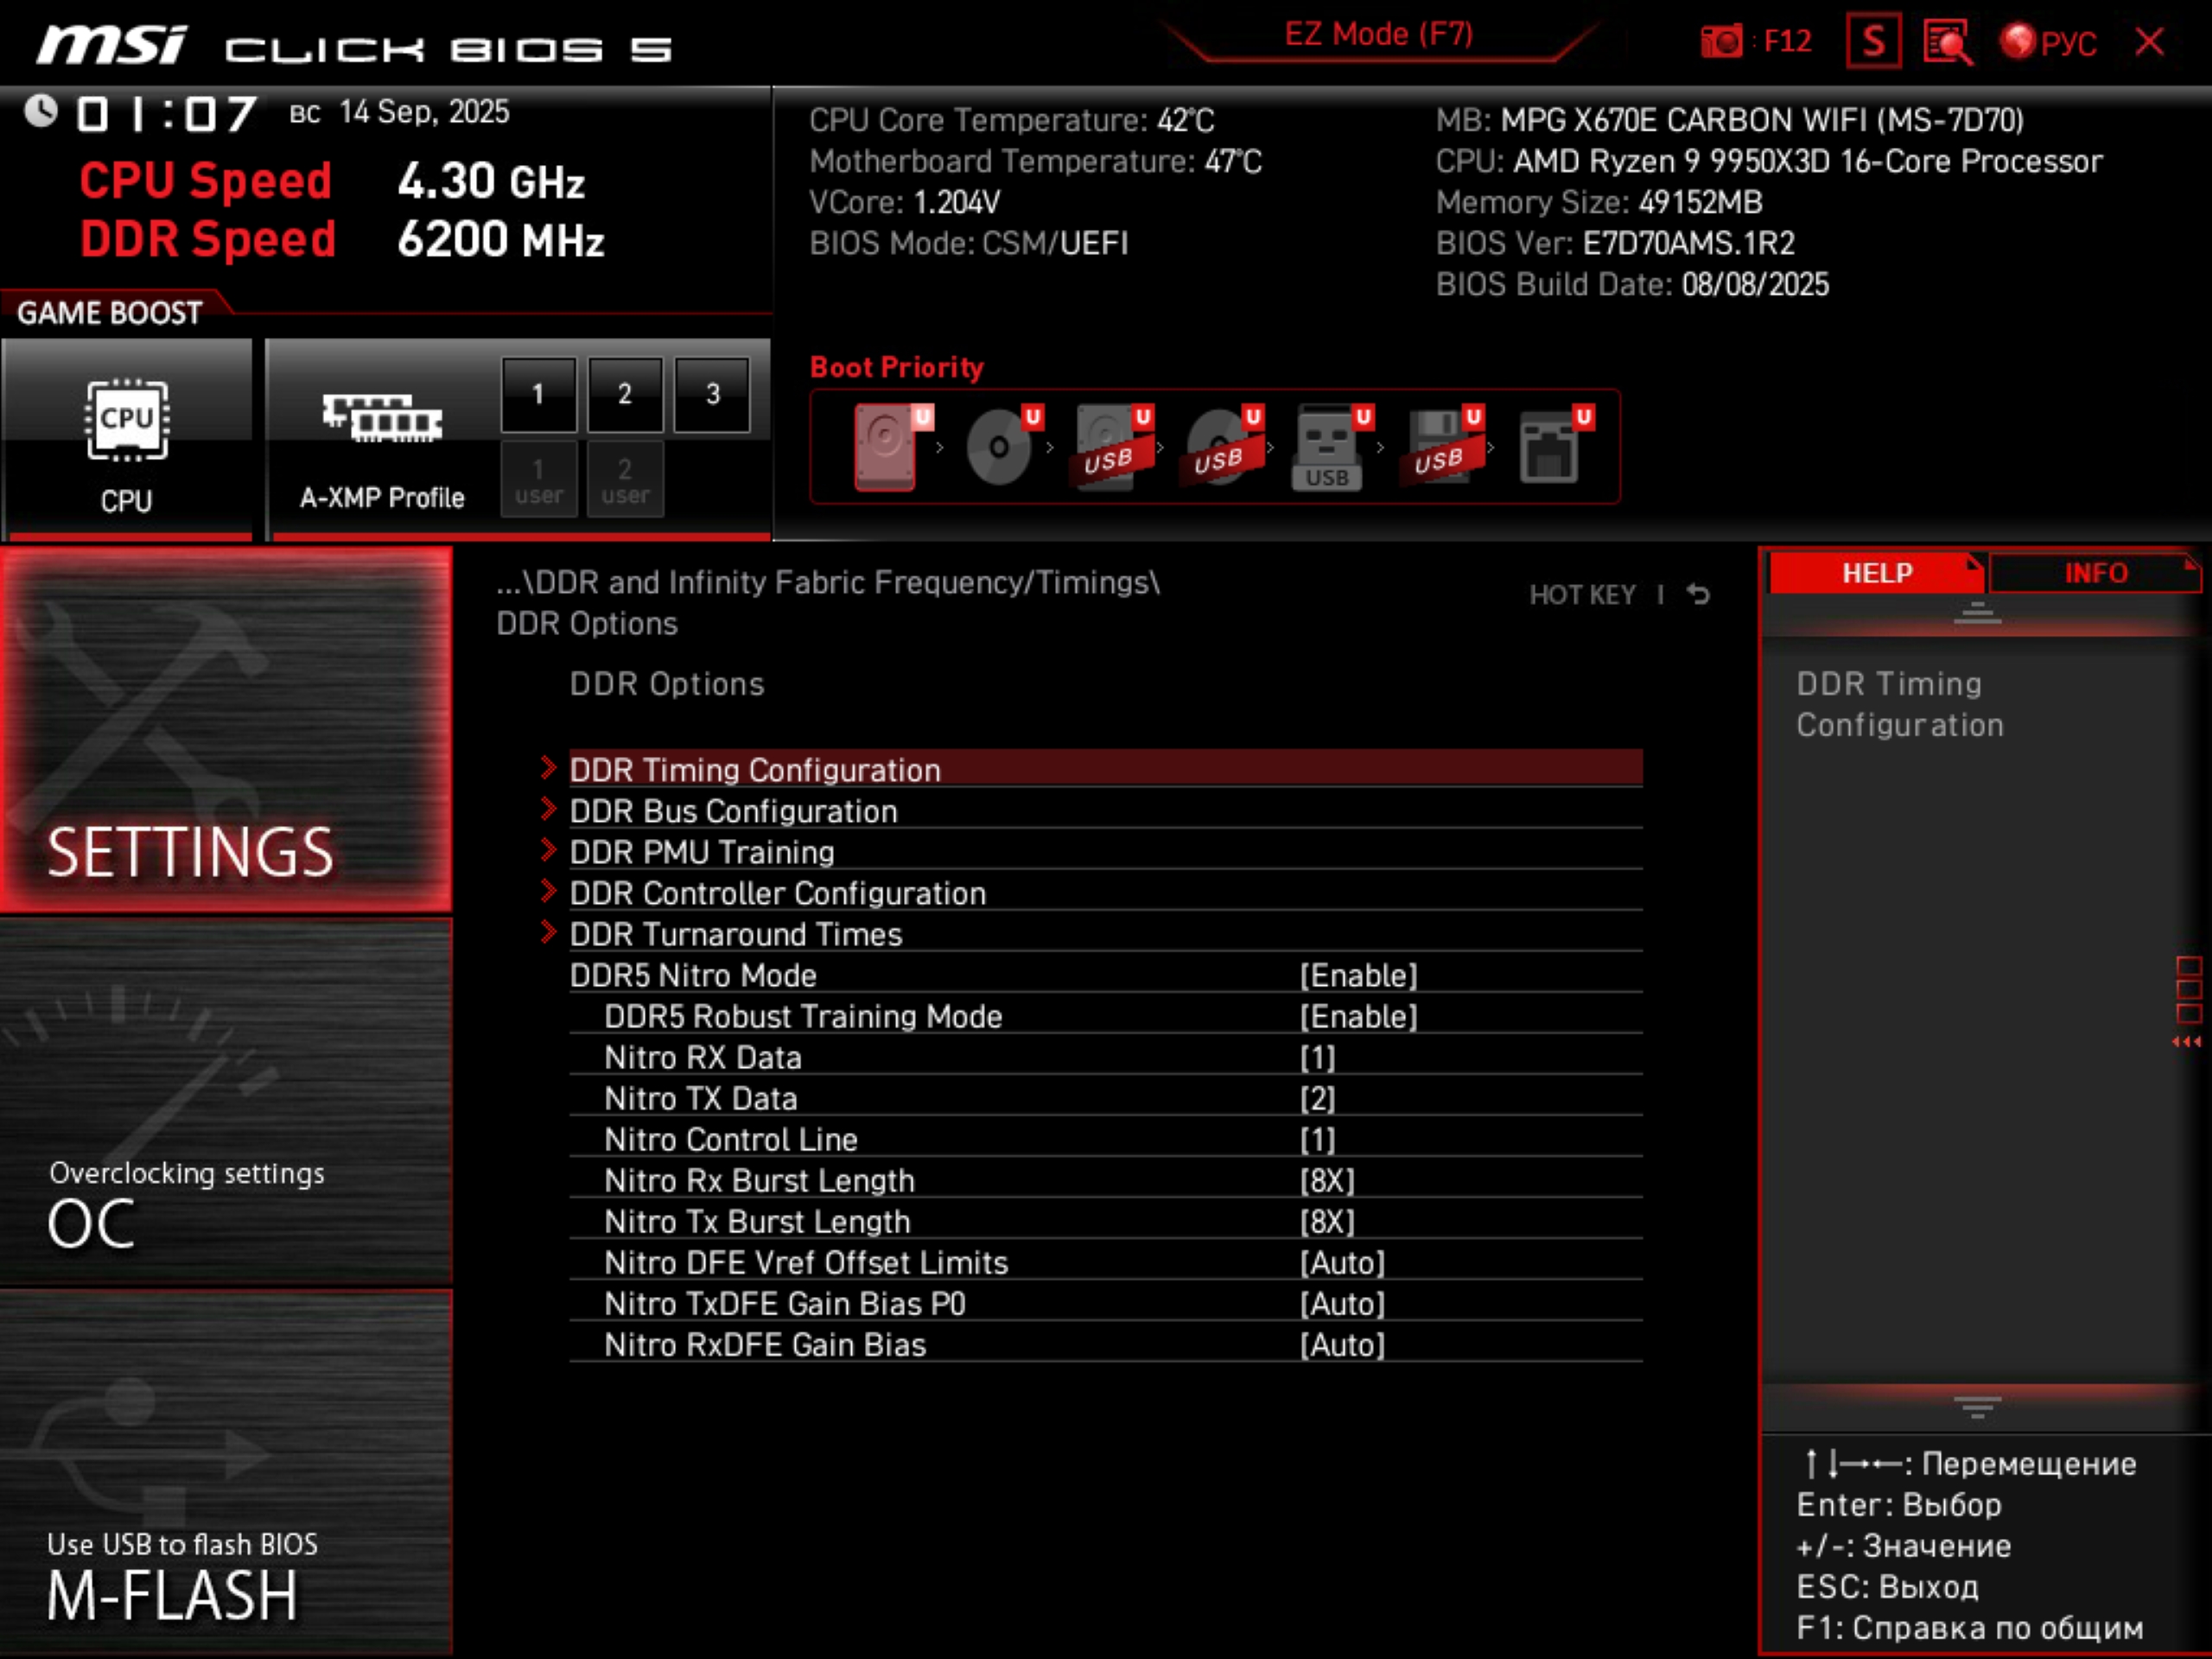
Task: Switch to EZ Mode (F7)
Action: click(1378, 35)
